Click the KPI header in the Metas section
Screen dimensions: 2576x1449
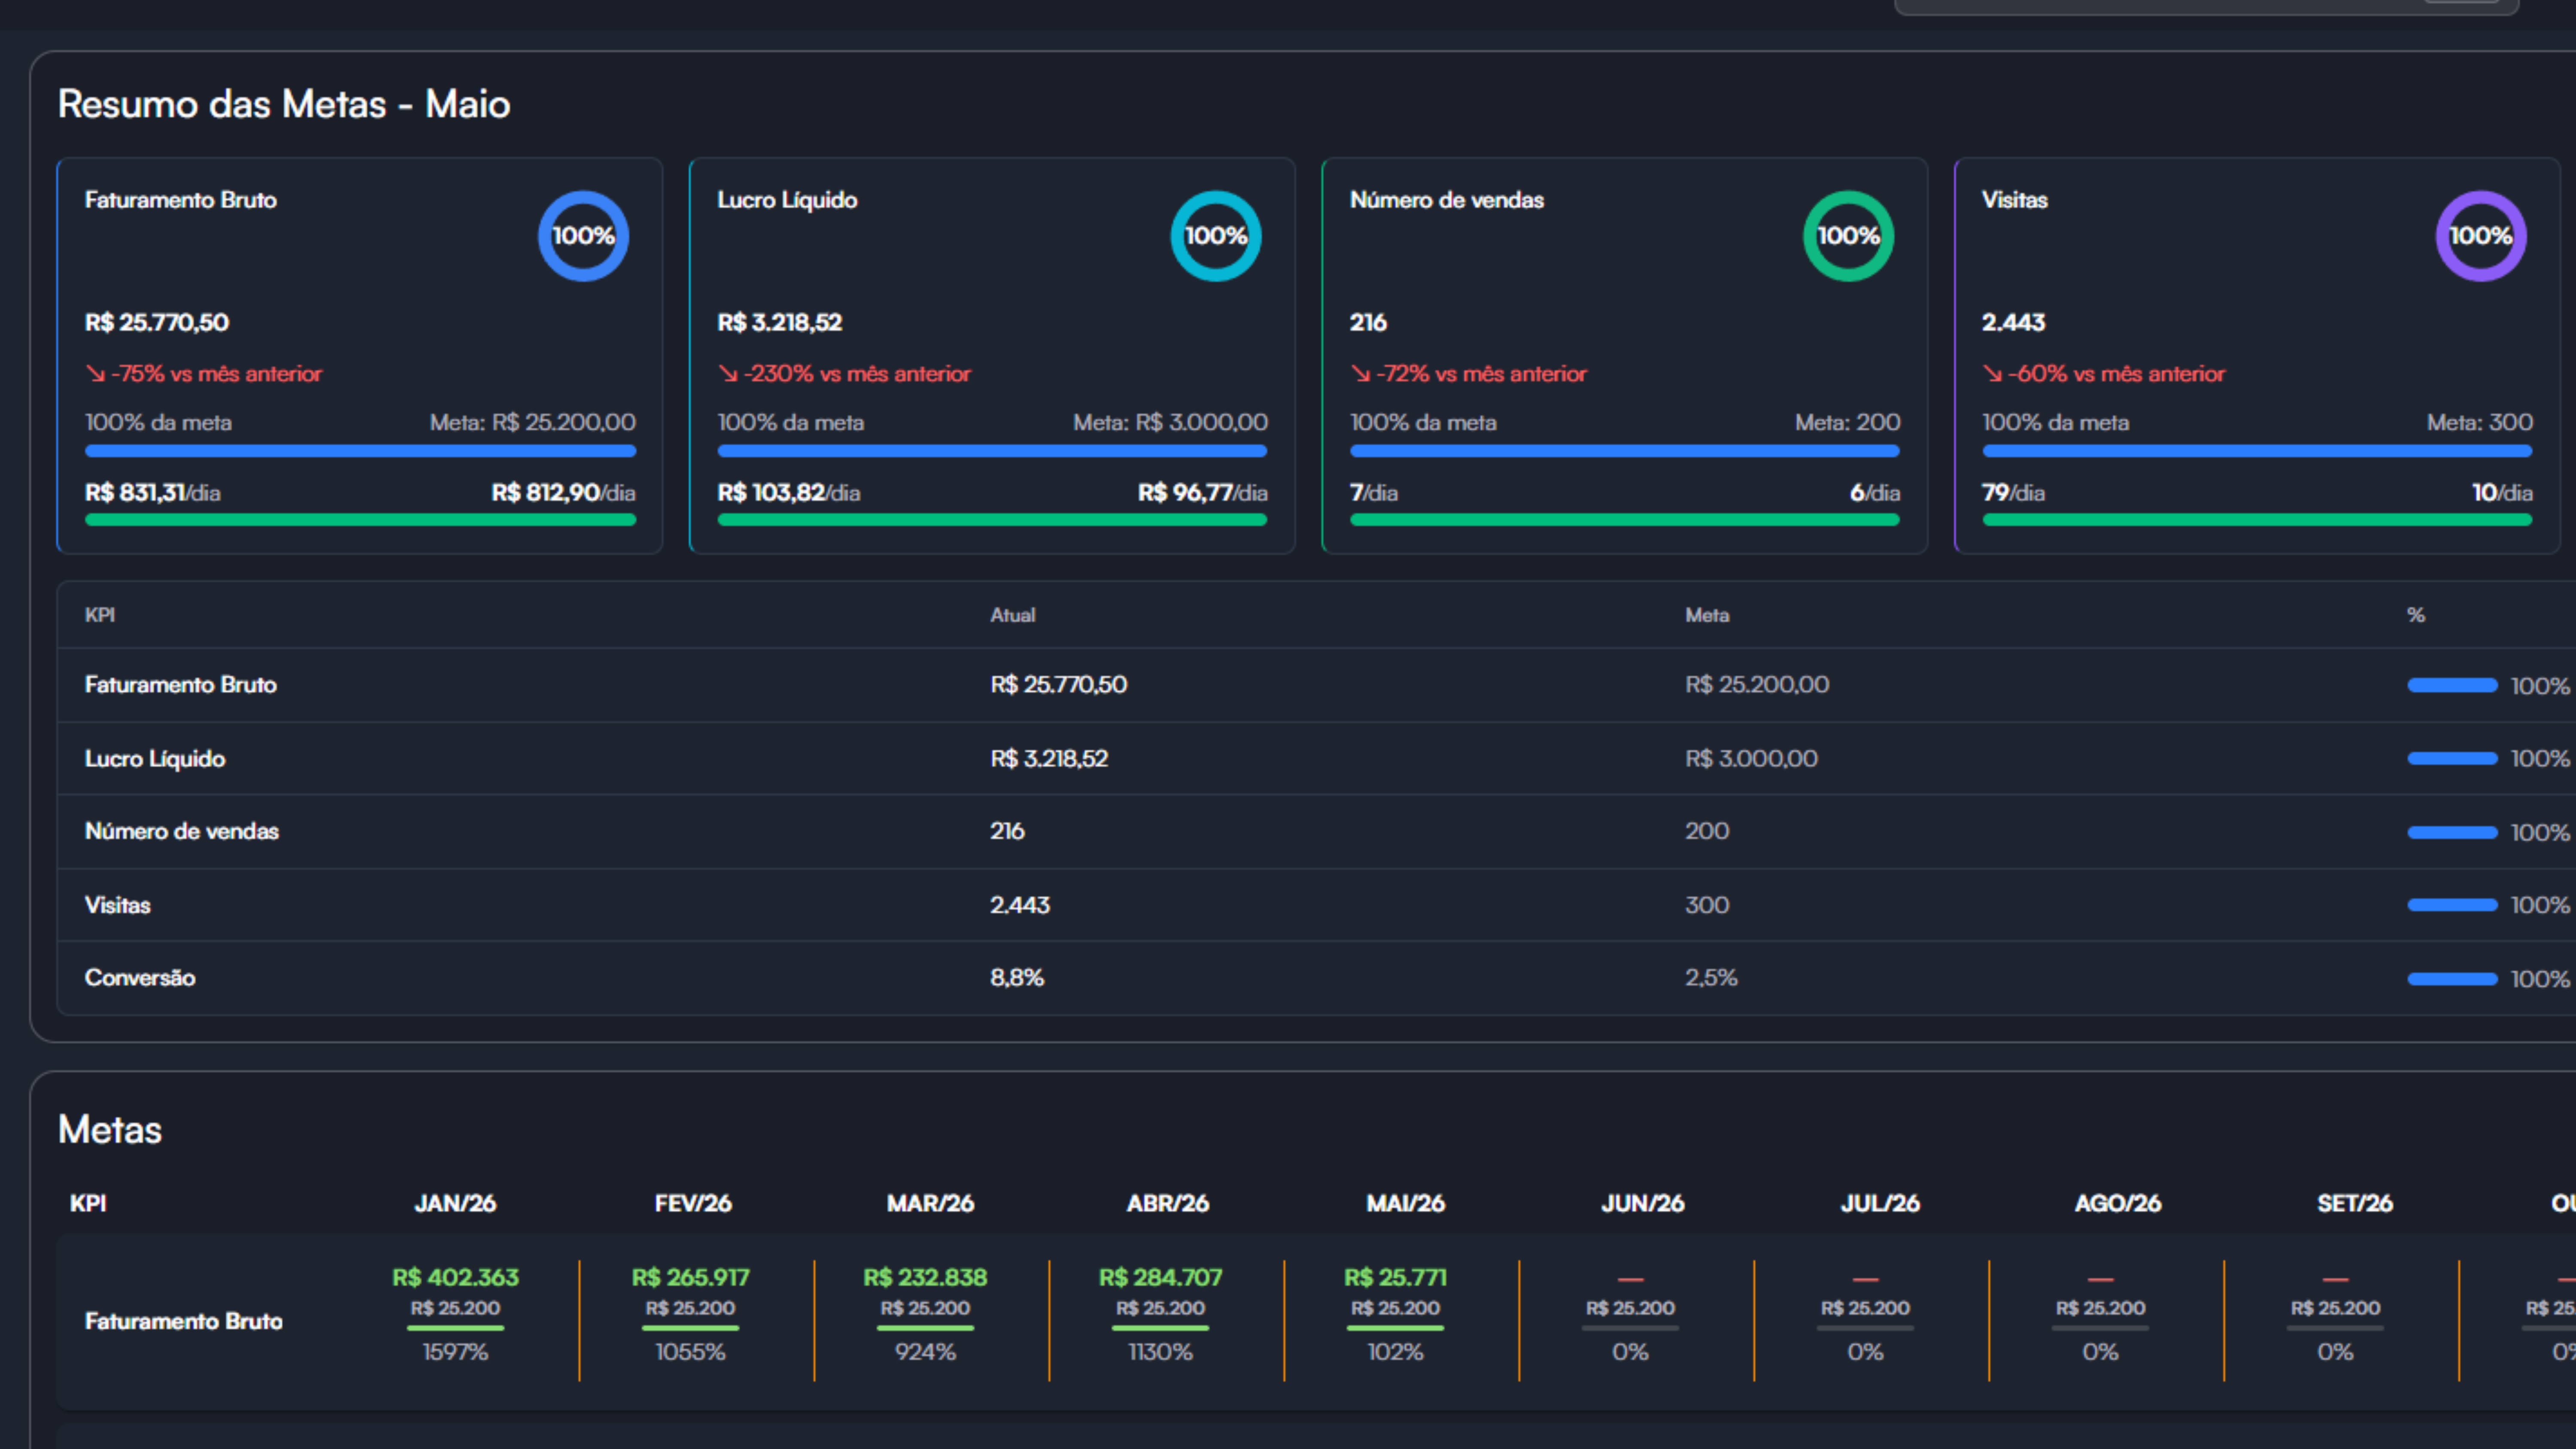pos(88,1204)
